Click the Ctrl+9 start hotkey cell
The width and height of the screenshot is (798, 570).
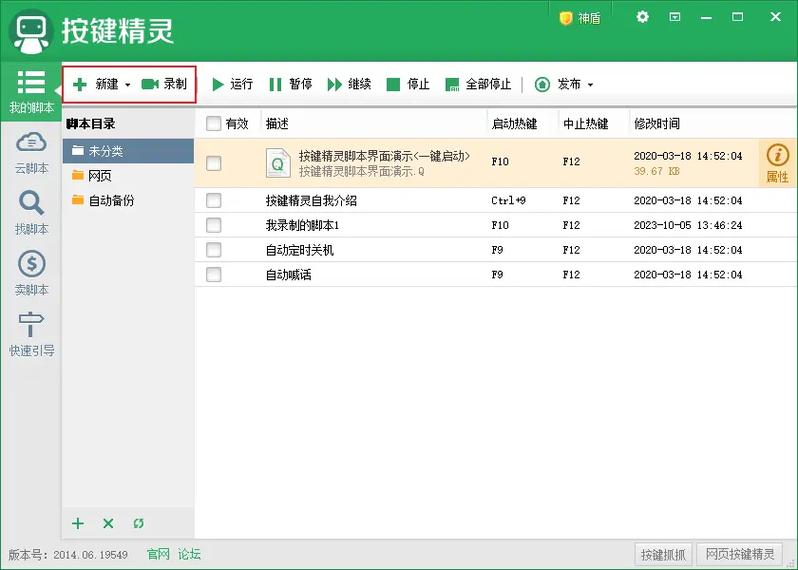[x=508, y=201]
